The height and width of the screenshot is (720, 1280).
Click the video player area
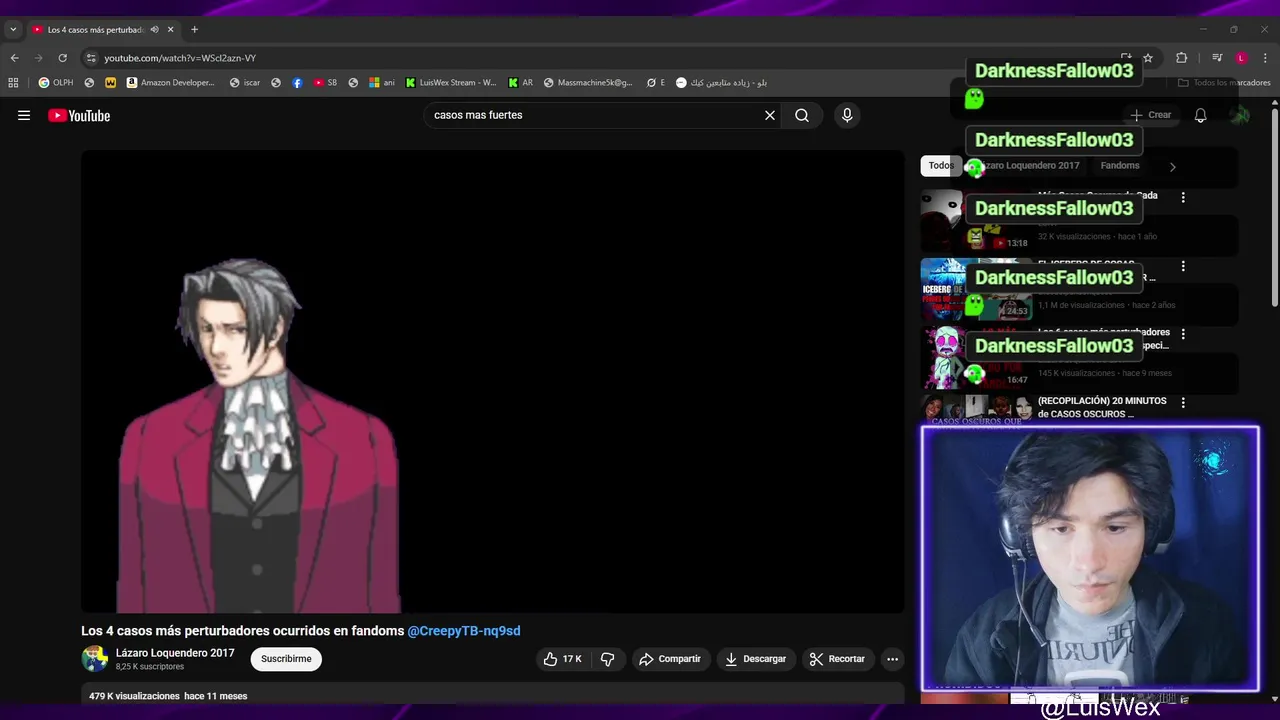493,382
